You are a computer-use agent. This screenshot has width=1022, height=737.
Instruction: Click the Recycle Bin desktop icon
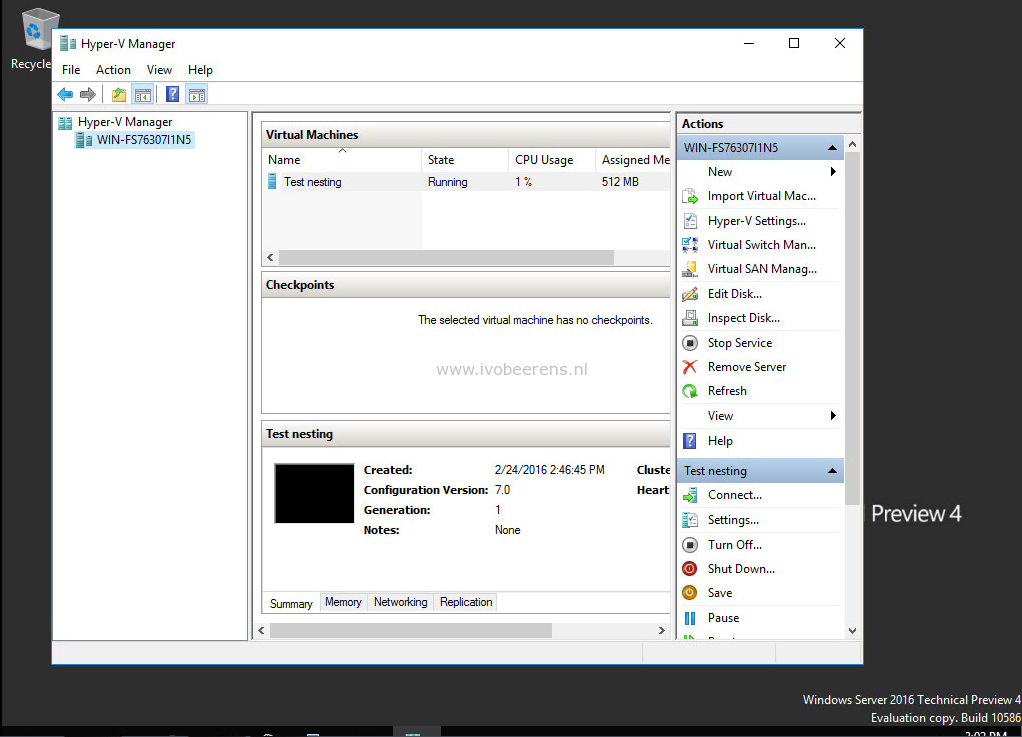click(39, 29)
